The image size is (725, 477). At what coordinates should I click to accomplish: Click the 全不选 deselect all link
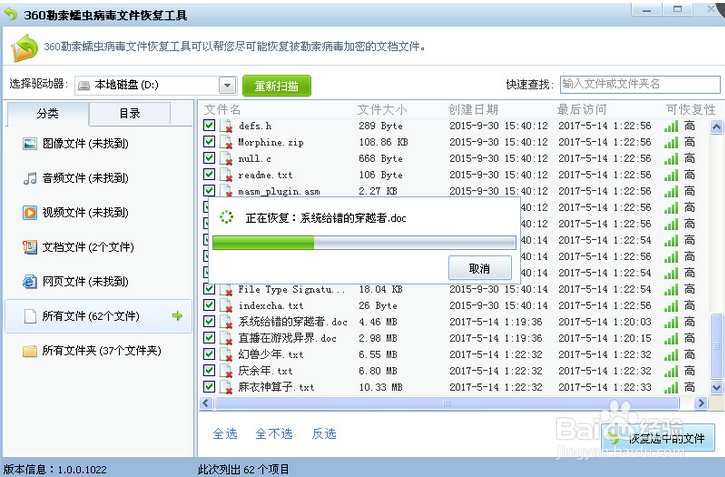tap(274, 434)
